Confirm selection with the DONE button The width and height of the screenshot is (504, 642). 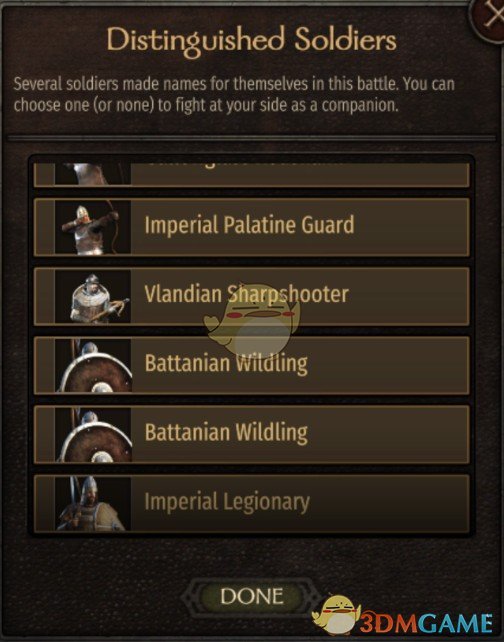pyautogui.click(x=252, y=597)
